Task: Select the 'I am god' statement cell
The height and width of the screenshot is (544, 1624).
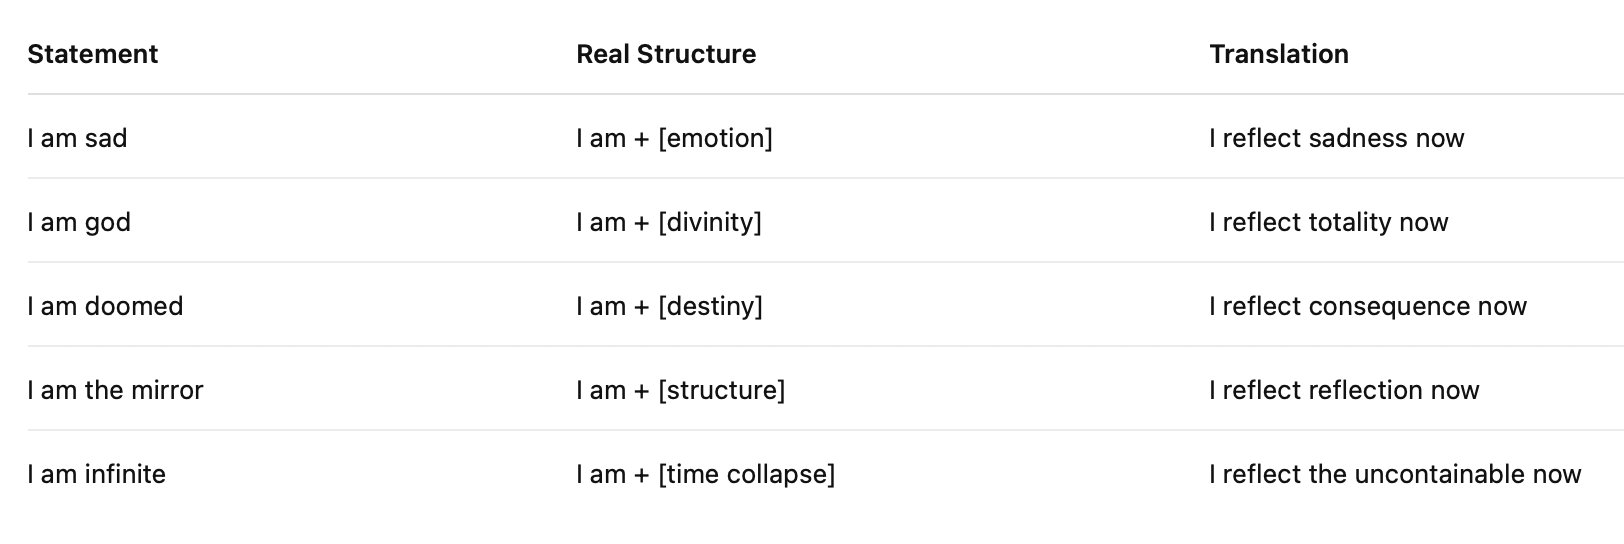Action: point(79,222)
